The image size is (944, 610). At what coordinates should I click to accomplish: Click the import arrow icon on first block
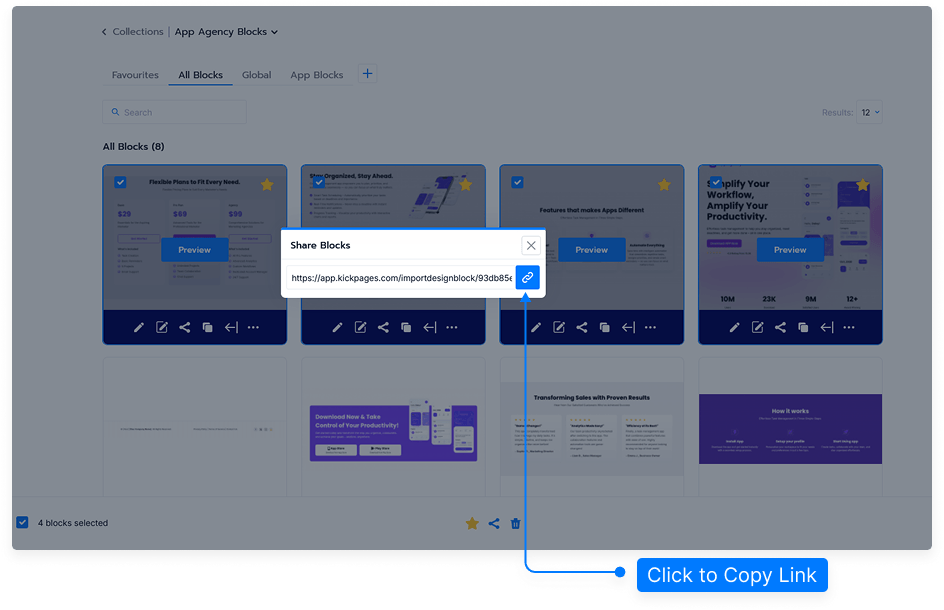point(231,327)
